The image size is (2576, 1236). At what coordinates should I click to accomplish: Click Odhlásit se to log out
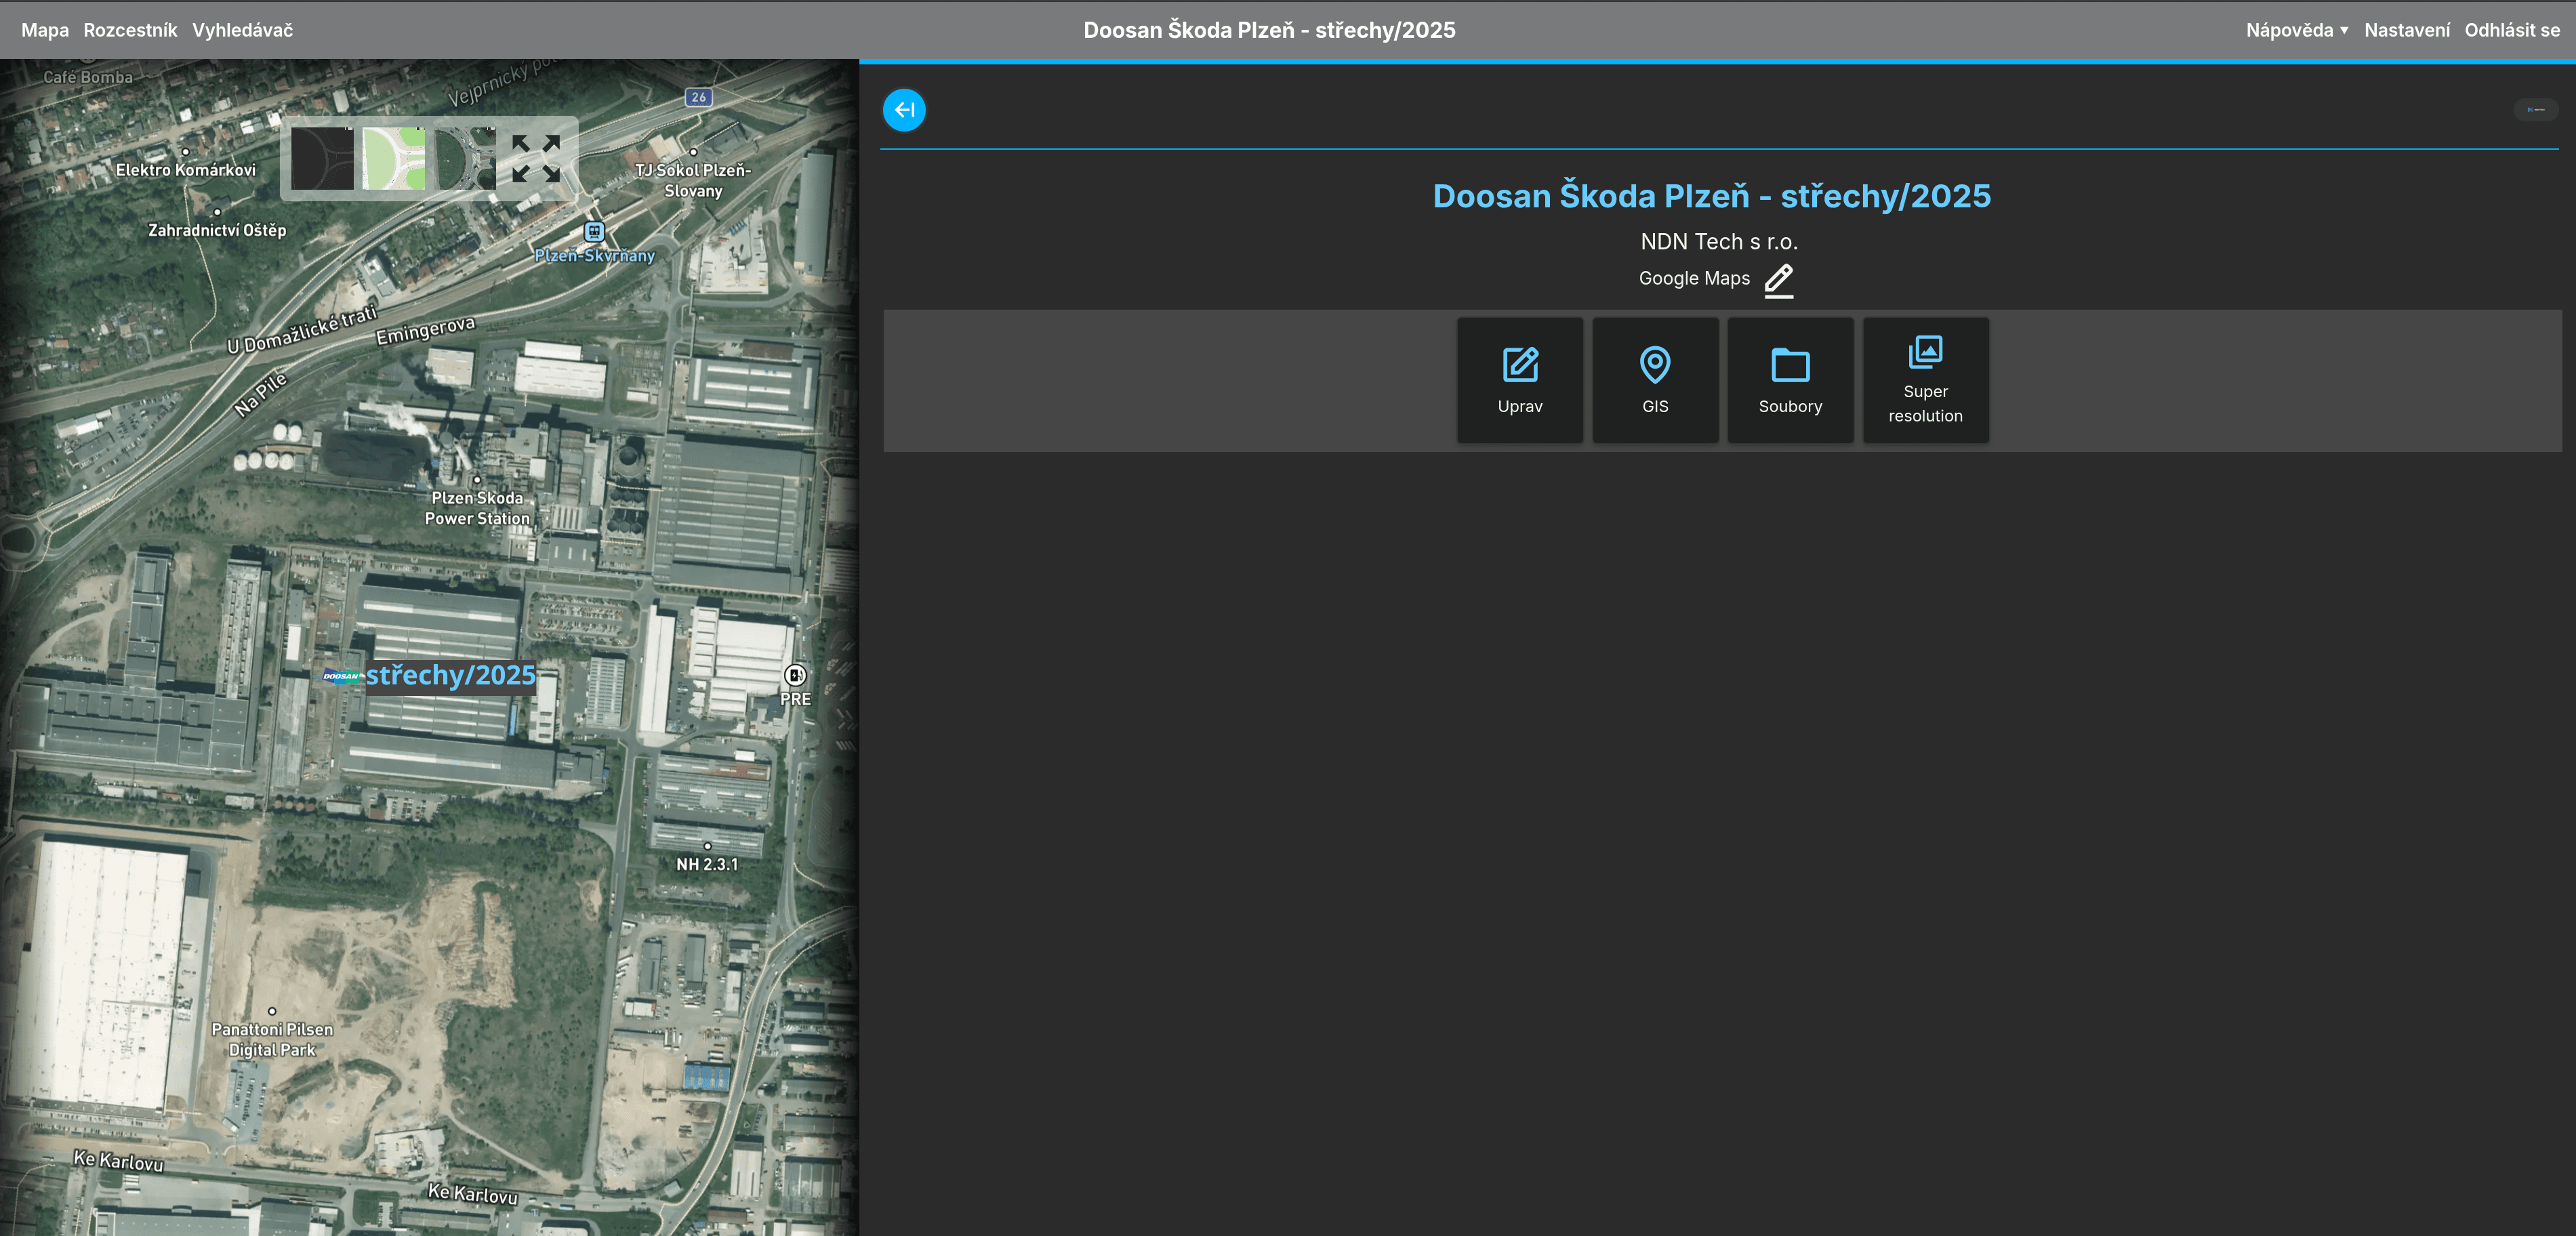click(2512, 30)
